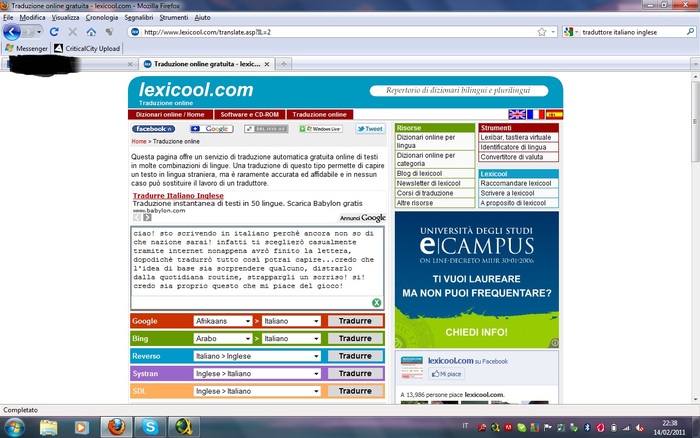
Task: Open the CriticalCity Upload bookmark
Action: pyautogui.click(x=87, y=48)
